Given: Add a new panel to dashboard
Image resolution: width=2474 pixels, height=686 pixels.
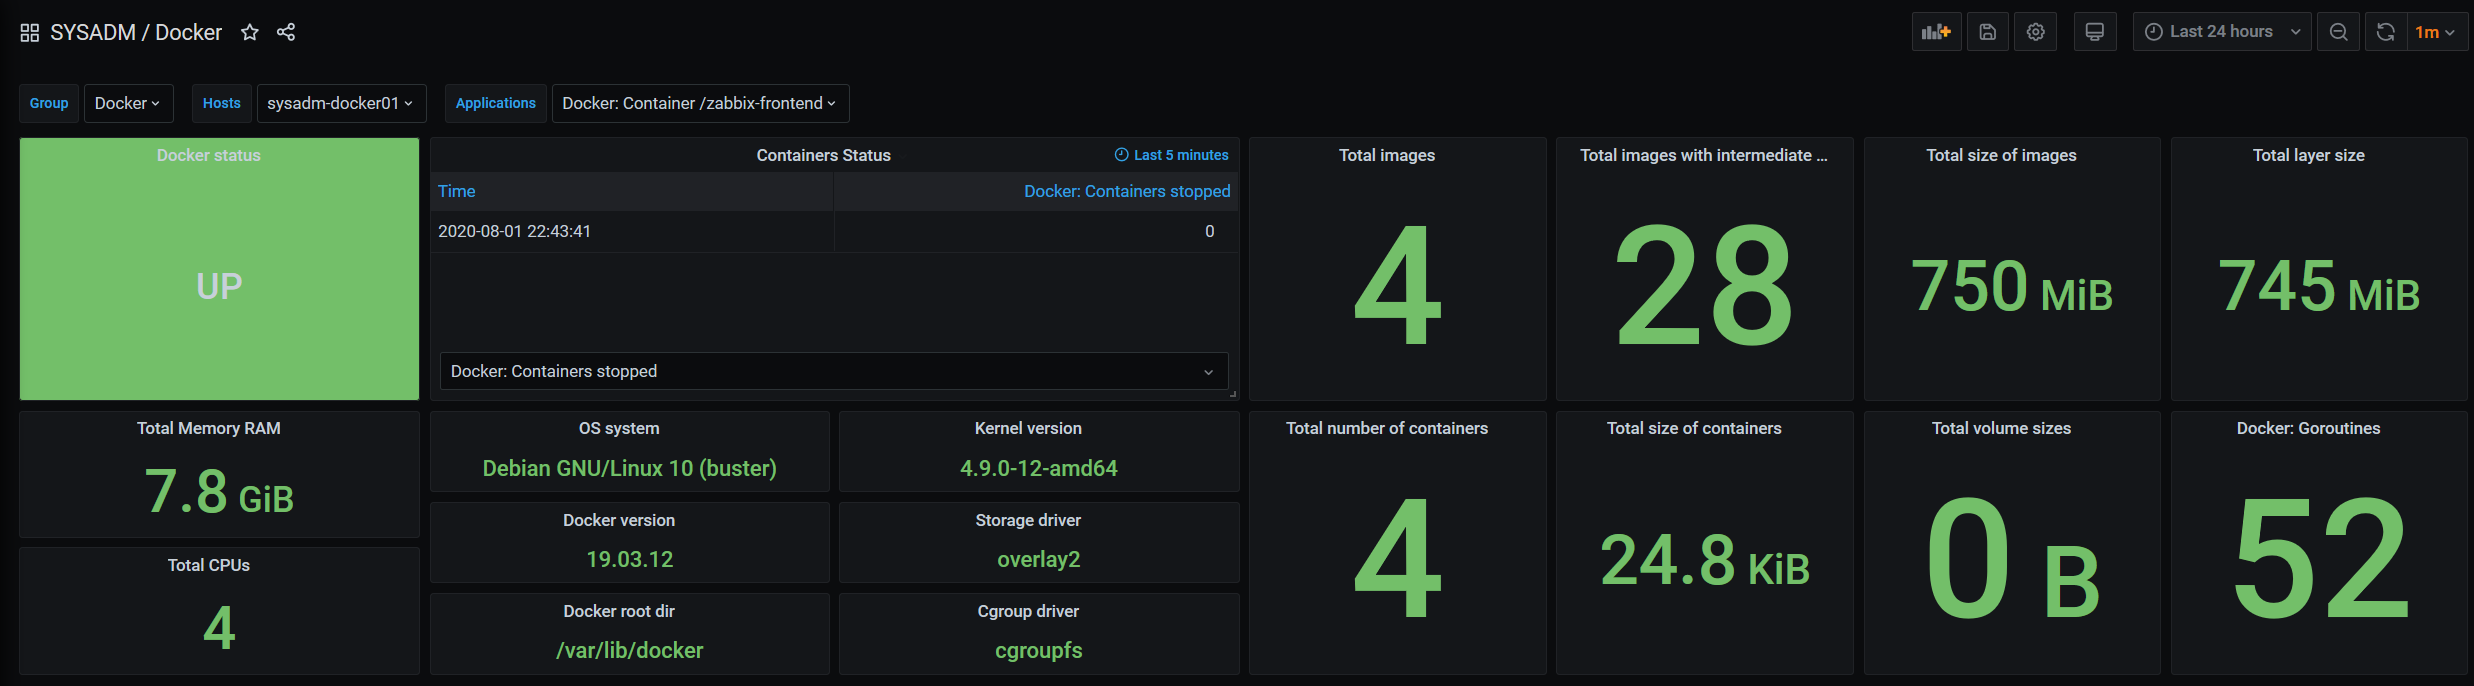Looking at the screenshot, I should tap(1936, 32).
